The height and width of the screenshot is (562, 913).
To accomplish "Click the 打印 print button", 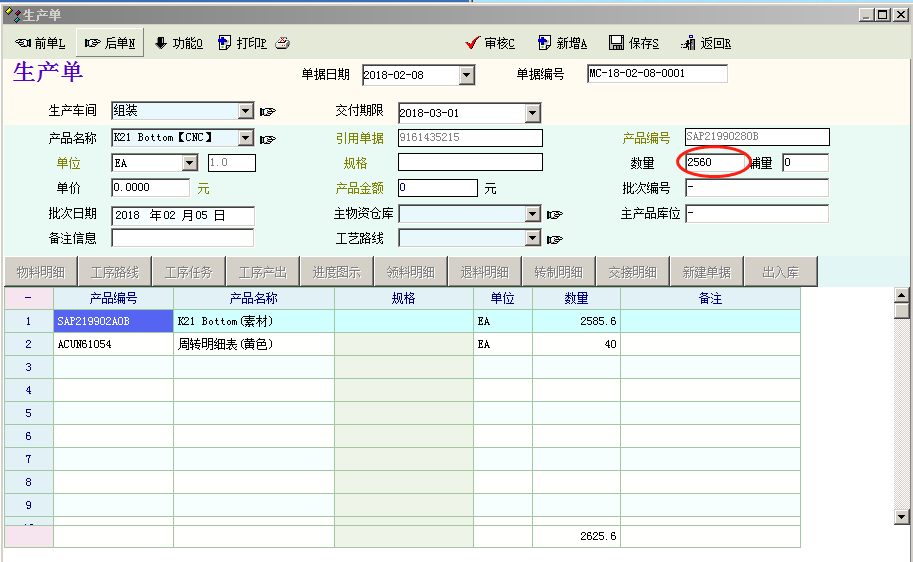I will (x=243, y=43).
